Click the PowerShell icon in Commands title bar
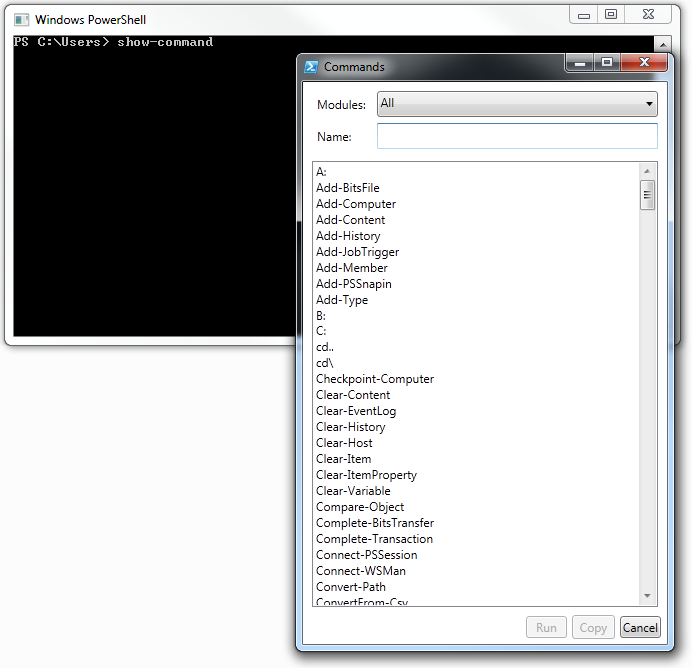The height and width of the screenshot is (668, 692). 311,67
